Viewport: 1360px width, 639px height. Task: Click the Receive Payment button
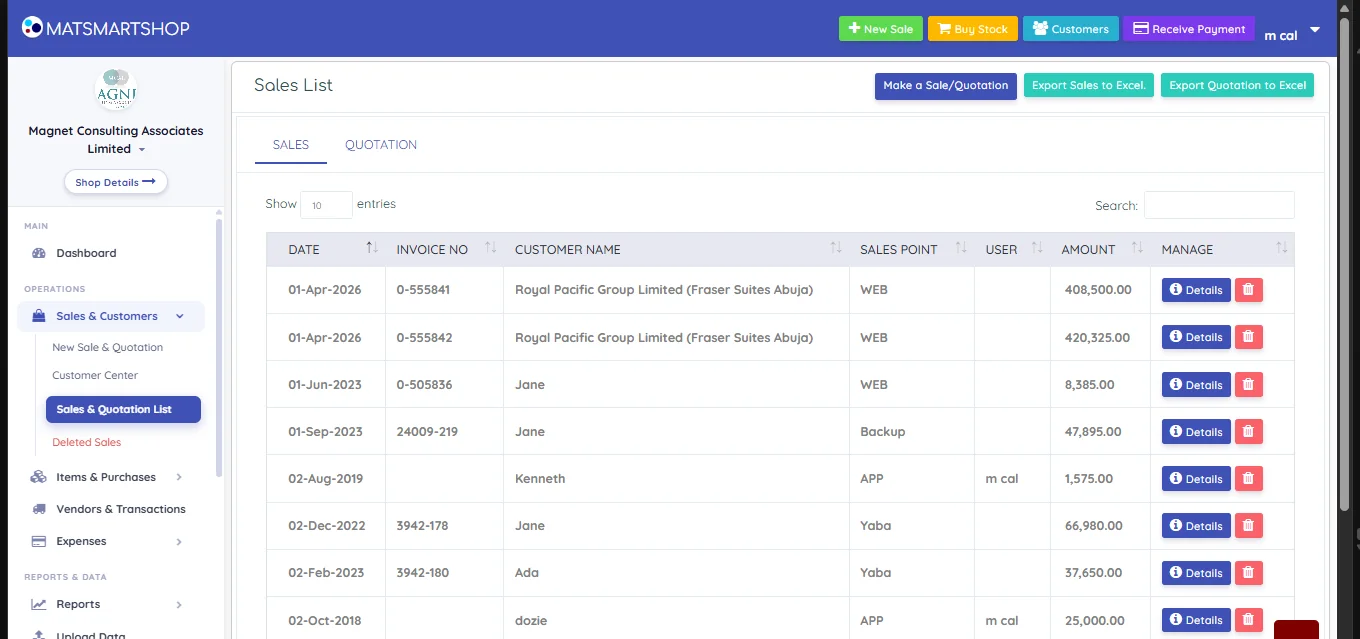(1189, 29)
